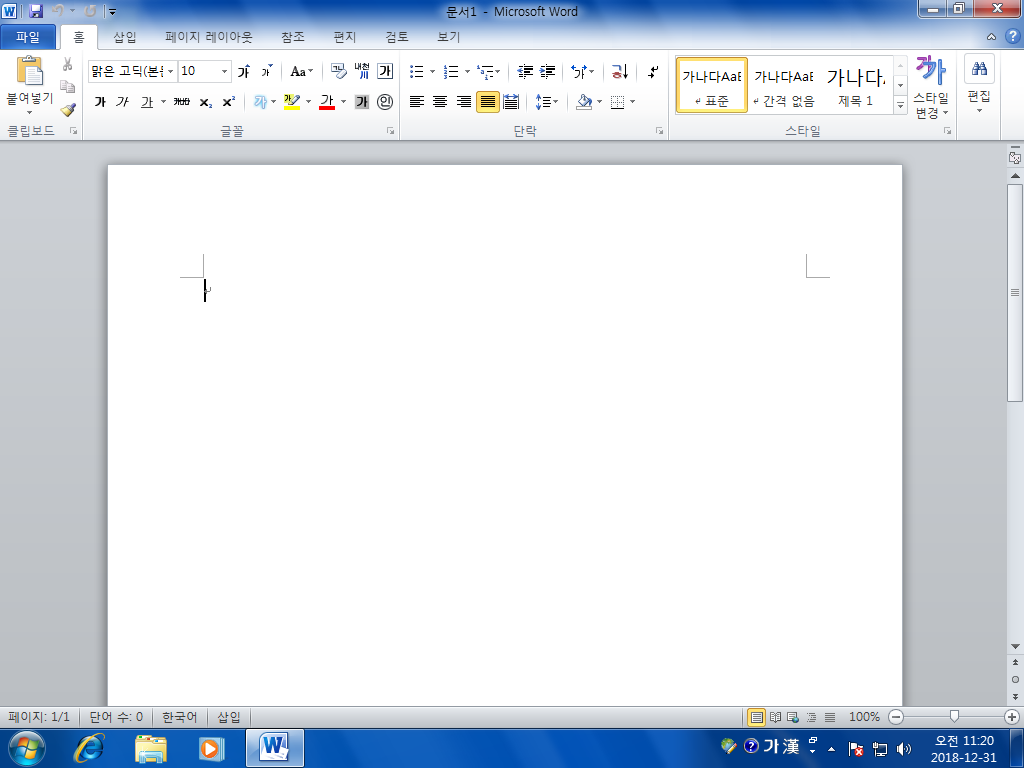Click the 한국어 language status button
The height and width of the screenshot is (768, 1024).
tap(179, 717)
